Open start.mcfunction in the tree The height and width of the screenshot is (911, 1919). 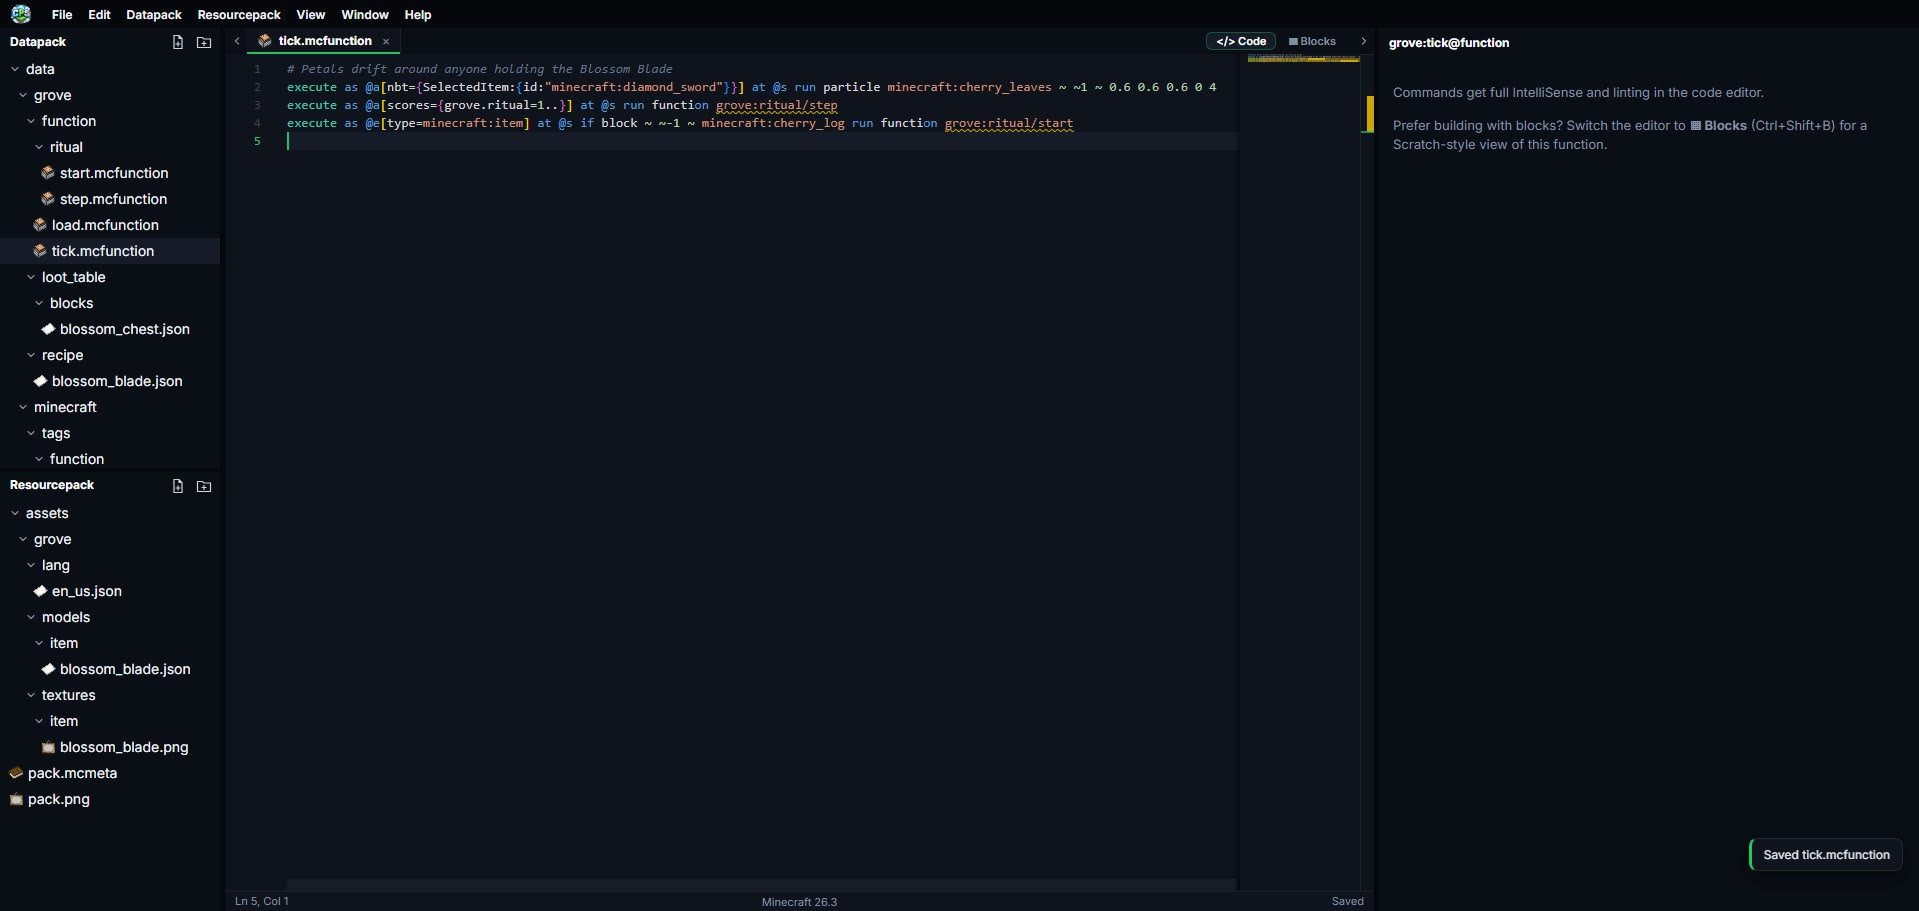pyautogui.click(x=110, y=173)
